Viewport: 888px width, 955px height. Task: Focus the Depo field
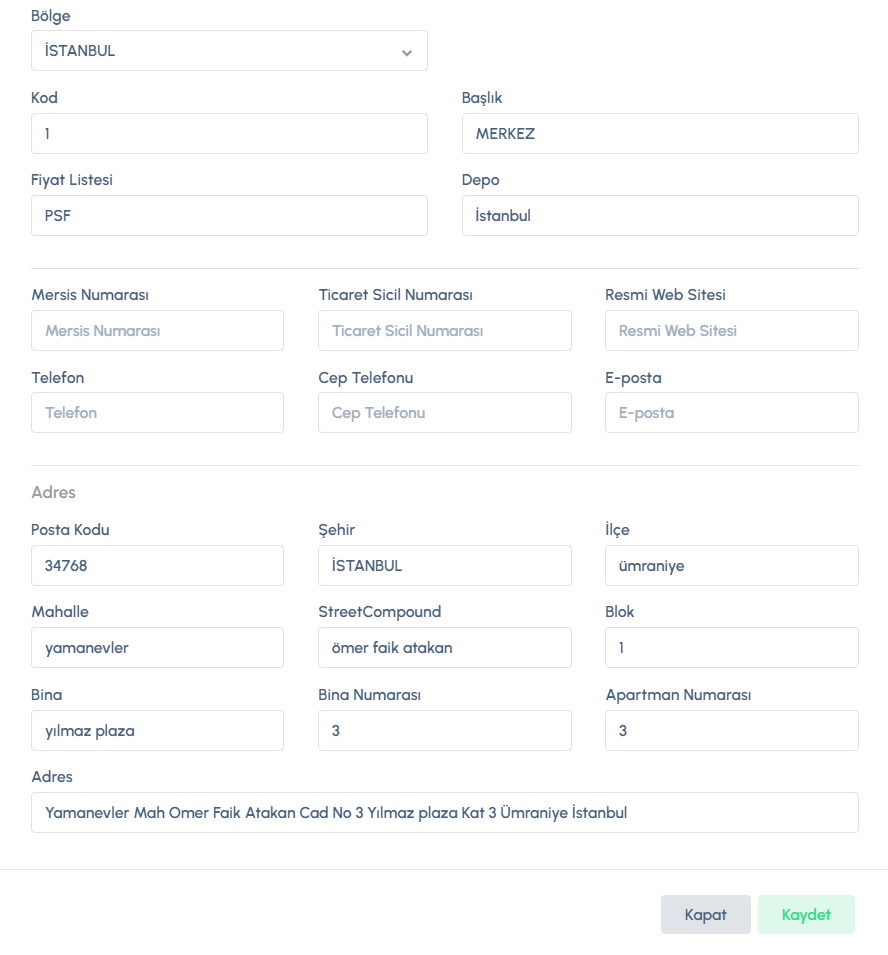(660, 215)
